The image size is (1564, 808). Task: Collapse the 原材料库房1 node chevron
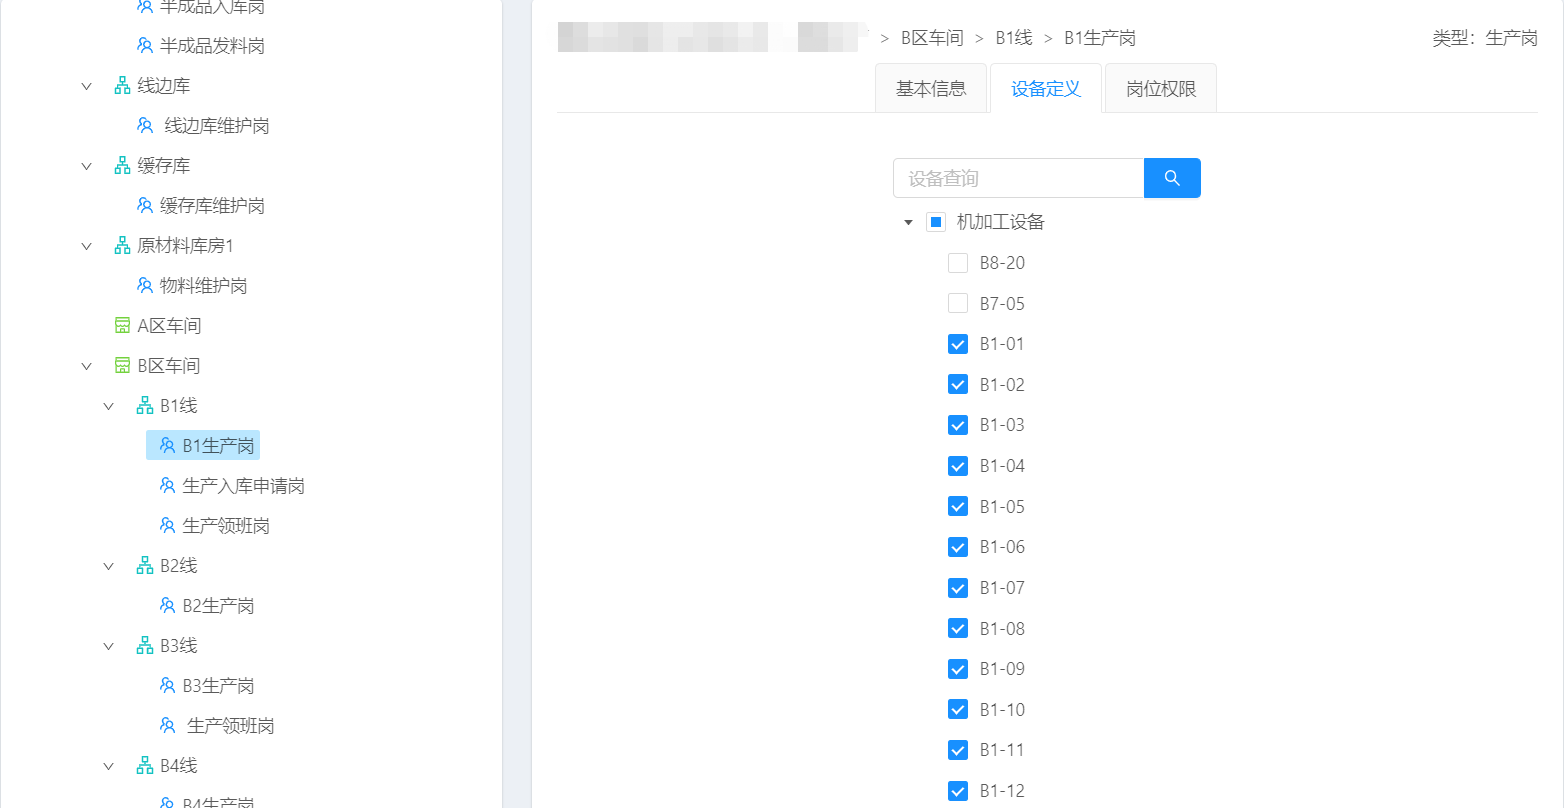(86, 246)
